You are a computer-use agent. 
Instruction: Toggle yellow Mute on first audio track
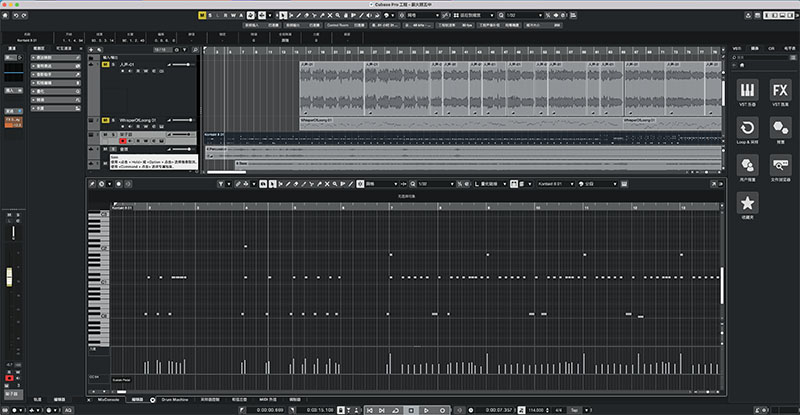[x=106, y=64]
